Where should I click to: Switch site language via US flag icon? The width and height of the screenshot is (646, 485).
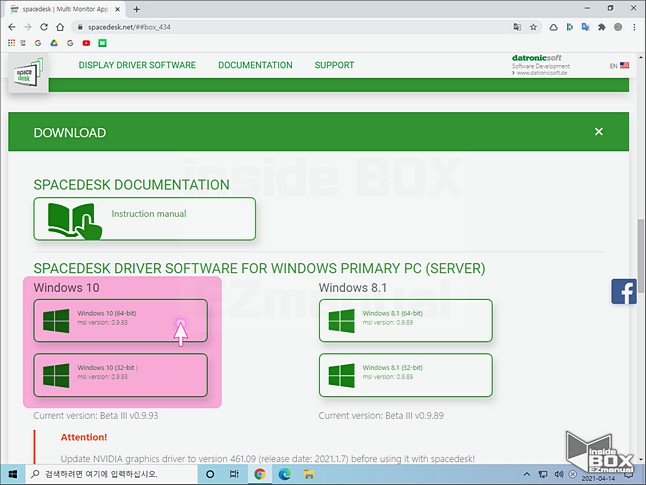click(625, 66)
